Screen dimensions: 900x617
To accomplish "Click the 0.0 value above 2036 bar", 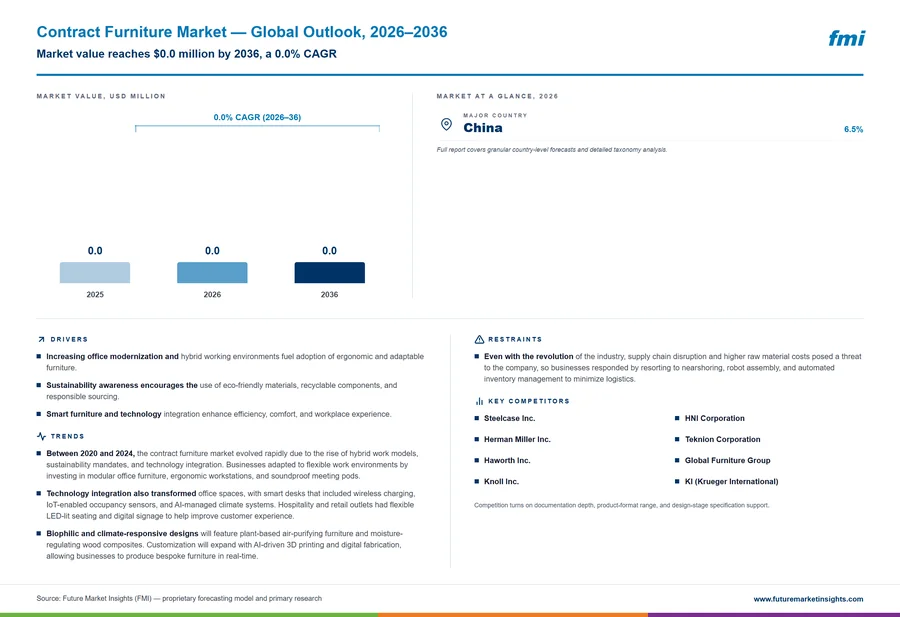I will click(329, 251).
